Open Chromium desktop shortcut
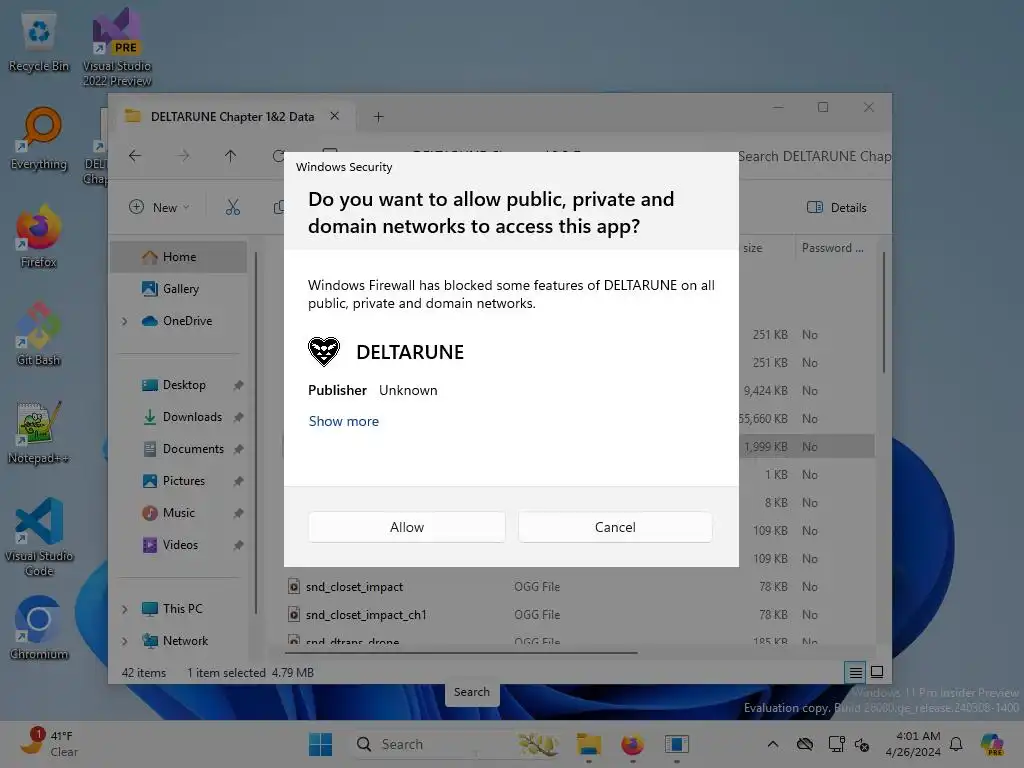1024x768 pixels. (39, 628)
